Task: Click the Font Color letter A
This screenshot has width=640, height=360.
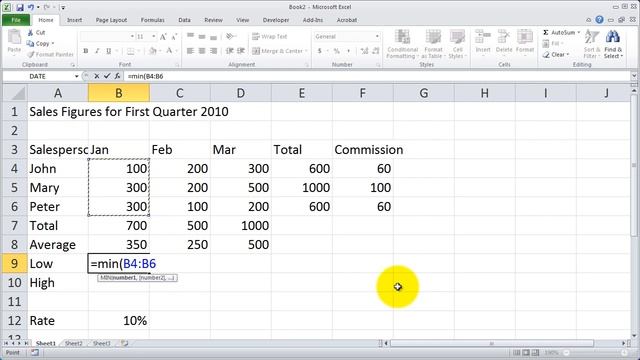Action: 169,51
